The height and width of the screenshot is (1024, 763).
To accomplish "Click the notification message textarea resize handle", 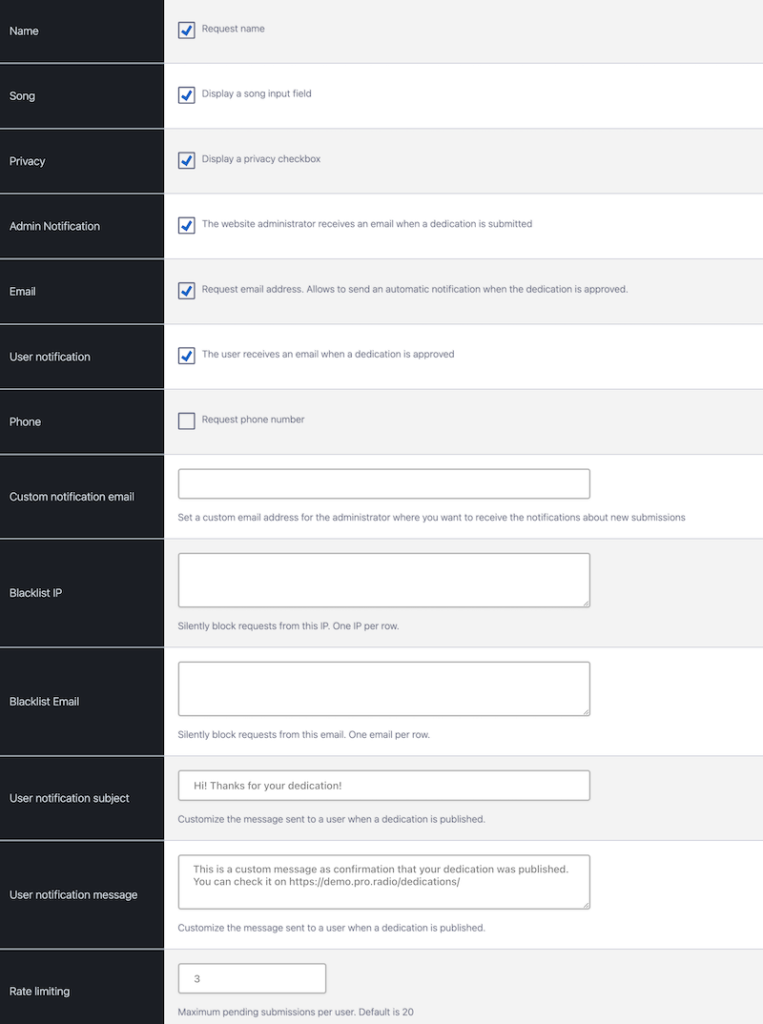I will (x=585, y=904).
